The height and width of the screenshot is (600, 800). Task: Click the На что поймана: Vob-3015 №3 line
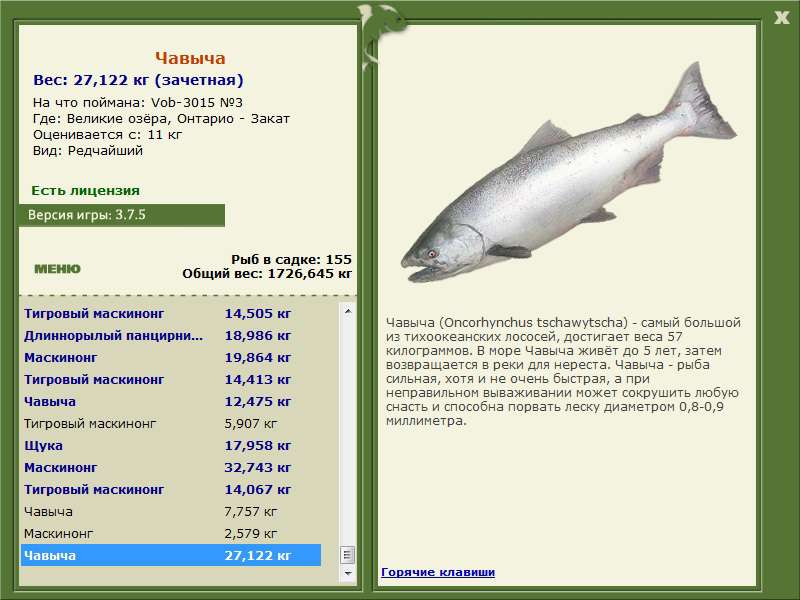coord(138,103)
